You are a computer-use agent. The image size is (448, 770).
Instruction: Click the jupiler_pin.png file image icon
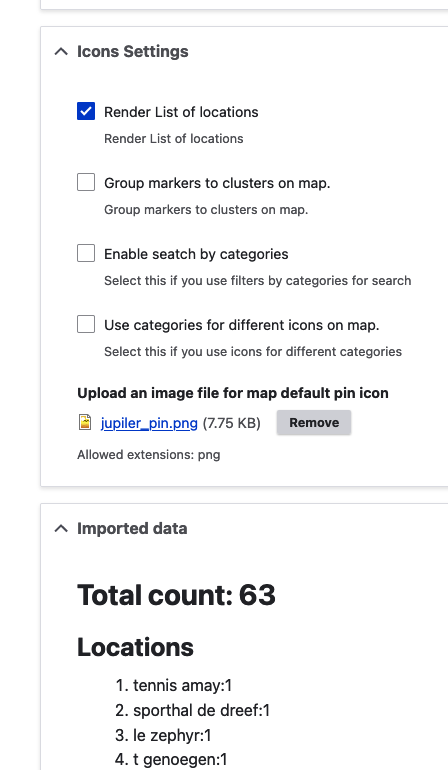pos(85,422)
